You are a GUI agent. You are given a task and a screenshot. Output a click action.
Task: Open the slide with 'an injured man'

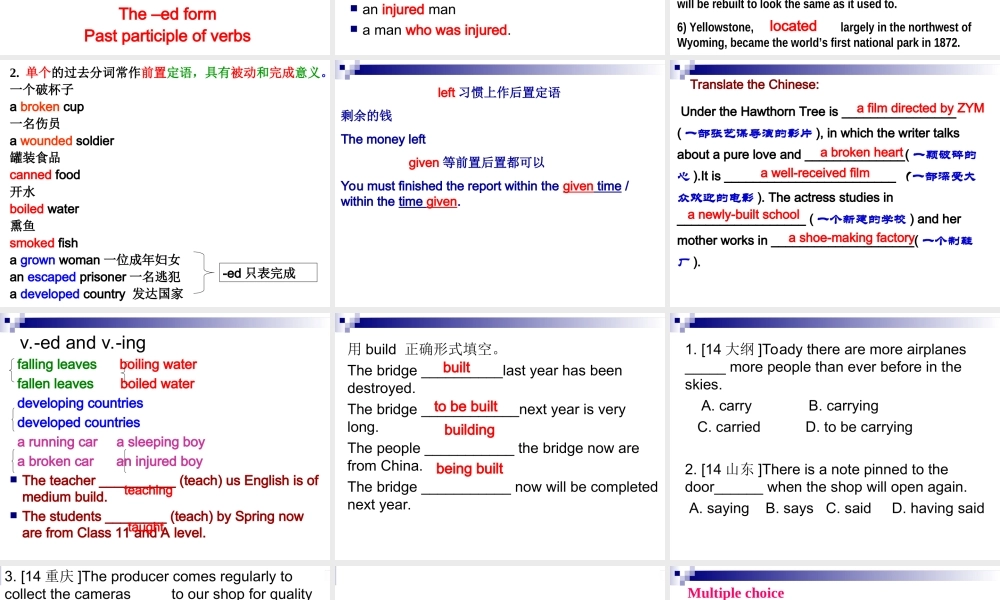[x=499, y=27]
